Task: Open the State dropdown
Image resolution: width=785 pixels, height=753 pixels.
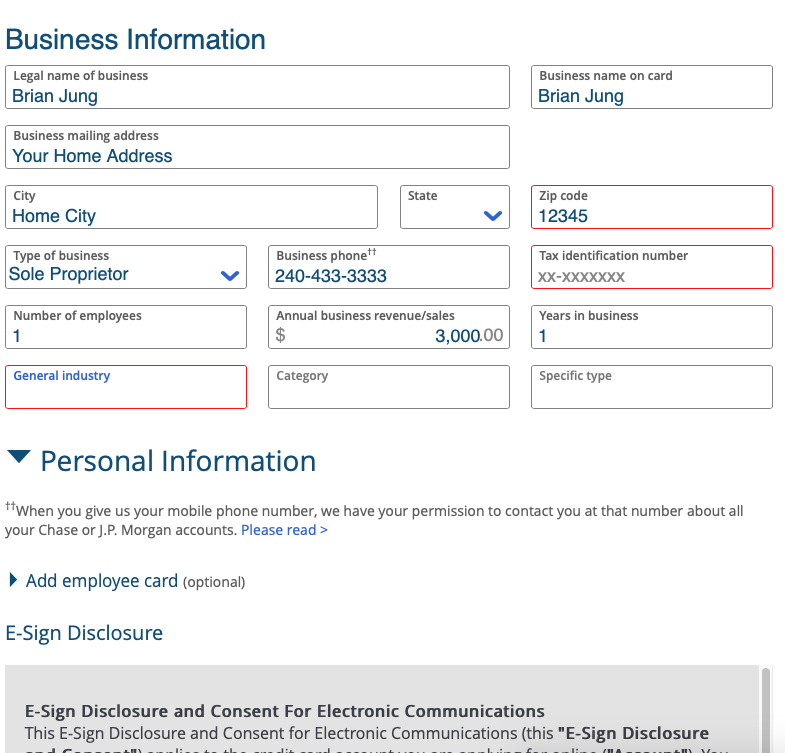Action: (455, 207)
